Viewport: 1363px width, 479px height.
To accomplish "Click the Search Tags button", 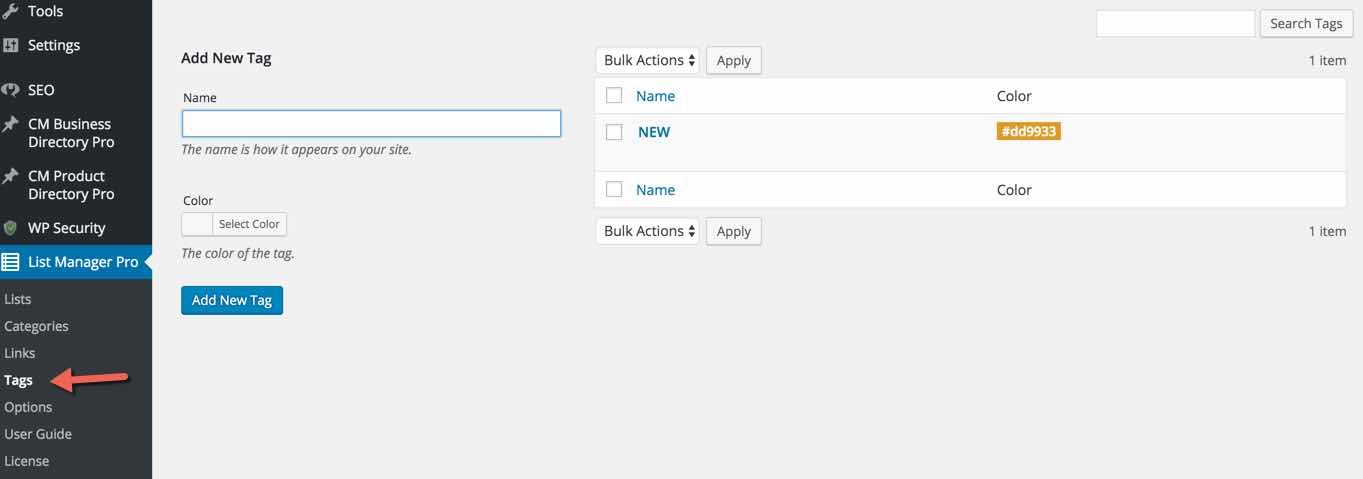I will 1306,24.
